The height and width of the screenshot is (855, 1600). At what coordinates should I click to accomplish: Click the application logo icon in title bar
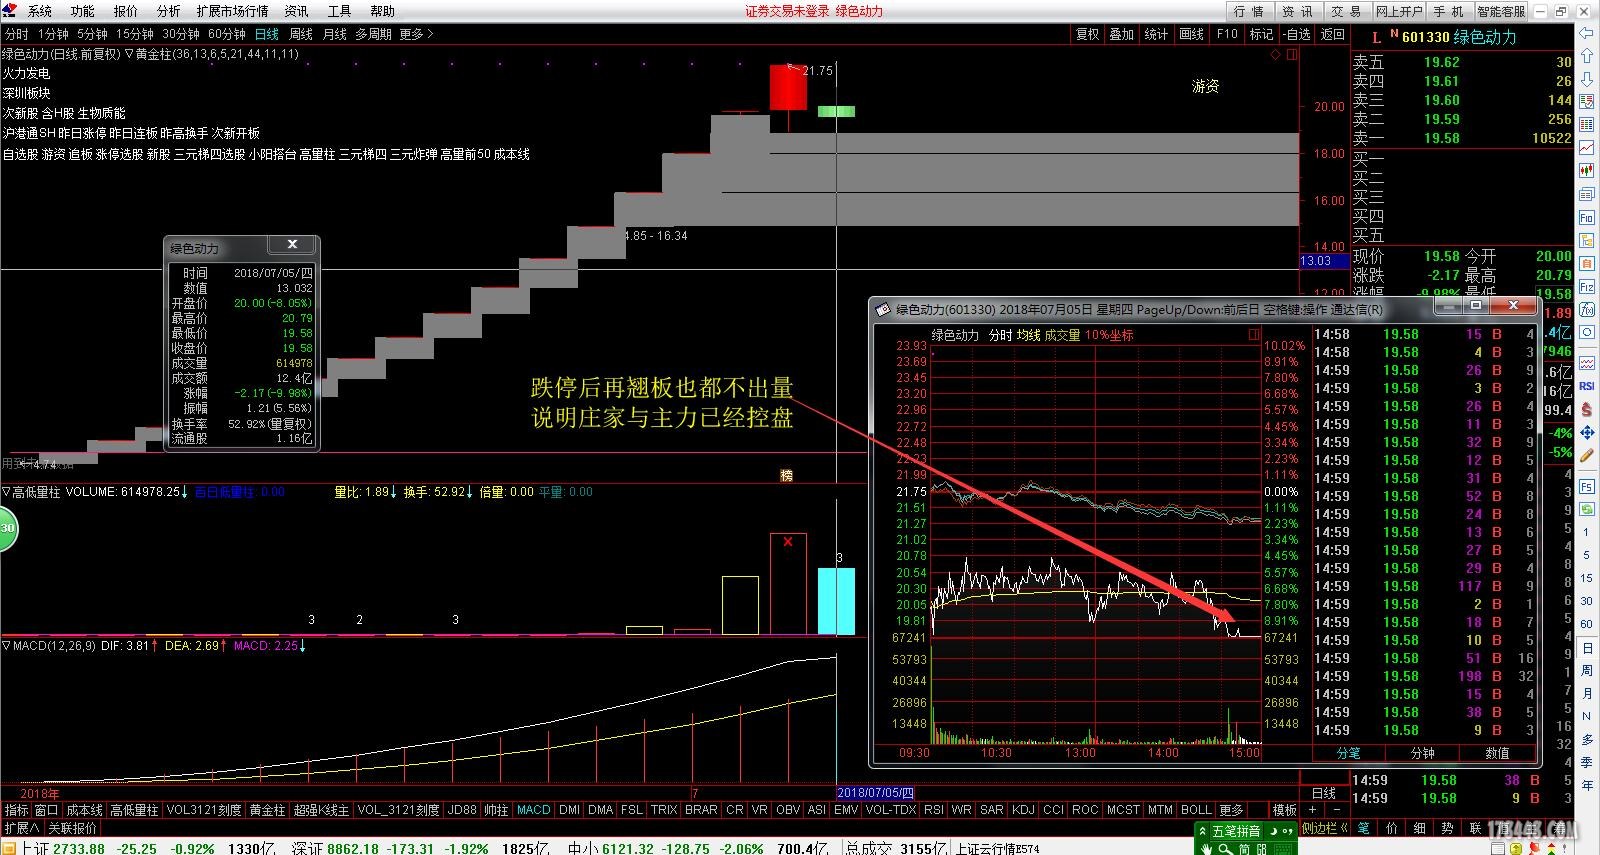(x=9, y=11)
